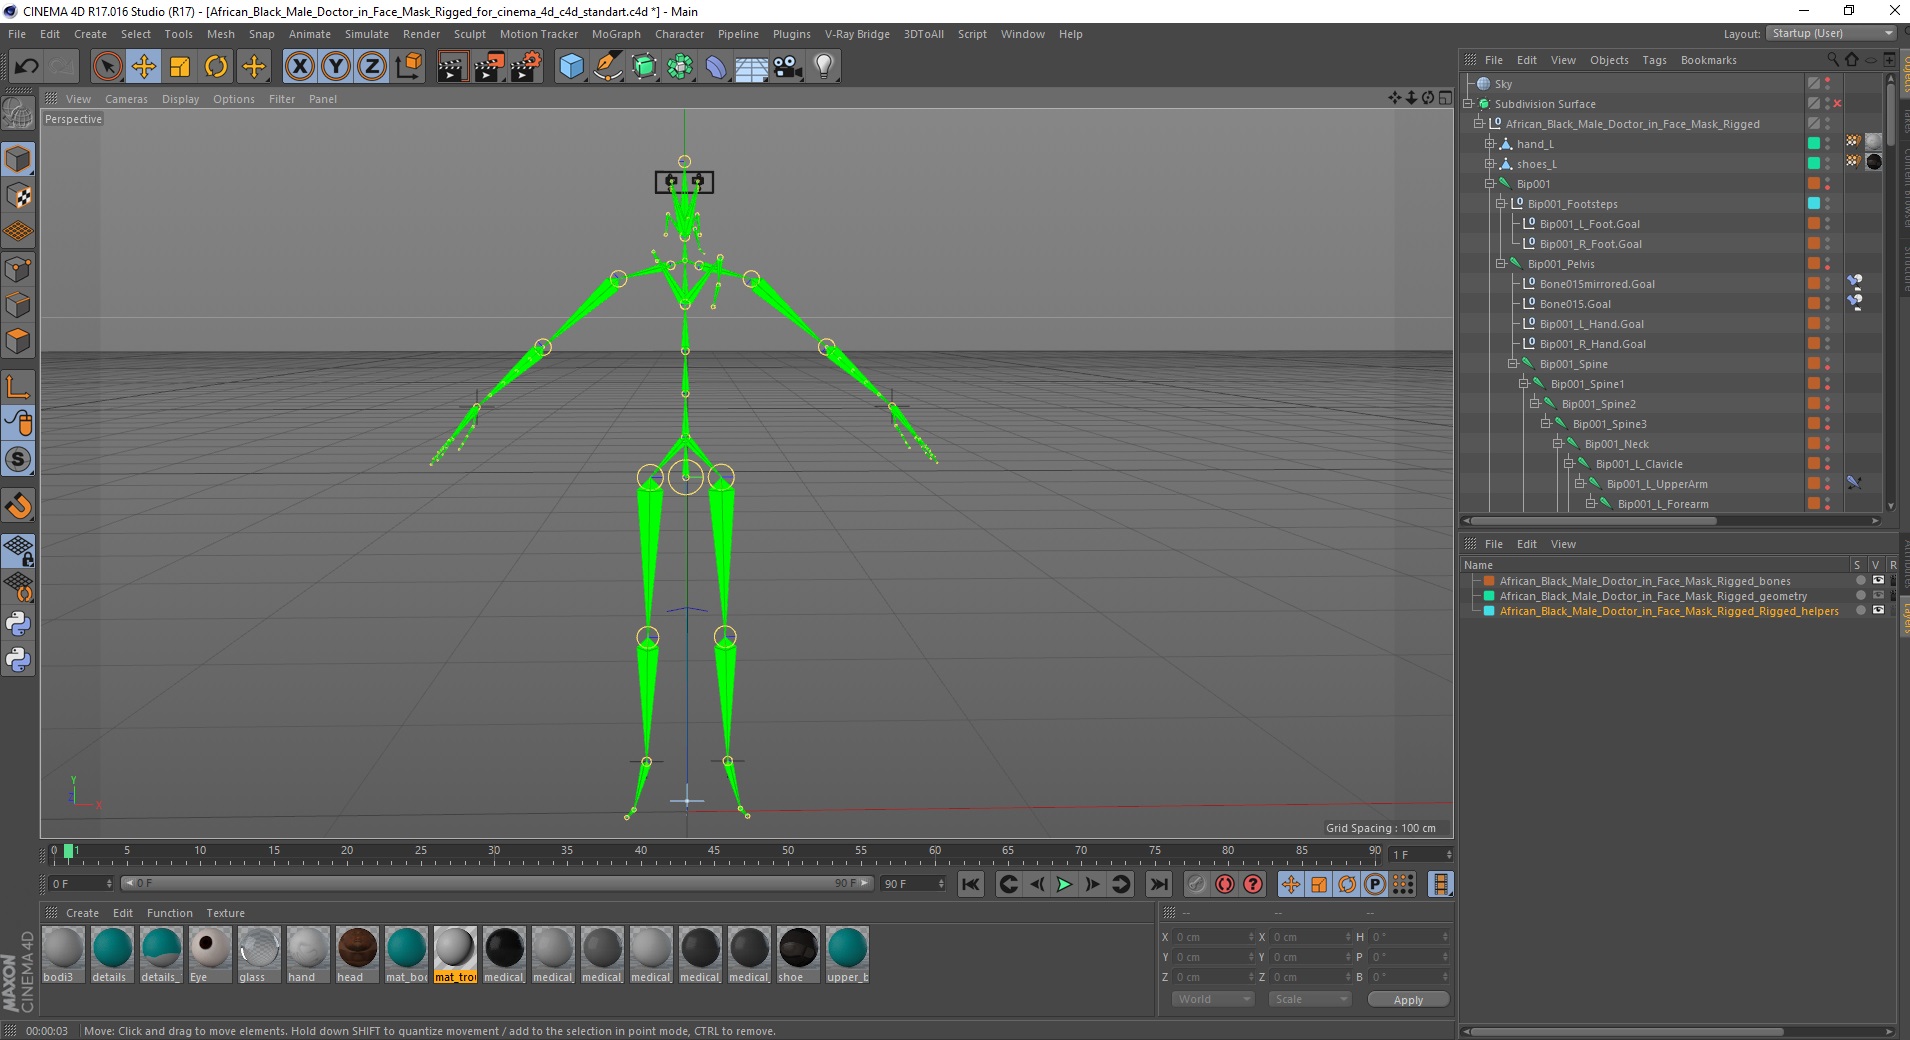
Task: Collapse the Bip001 hierarchy
Action: (x=1490, y=184)
